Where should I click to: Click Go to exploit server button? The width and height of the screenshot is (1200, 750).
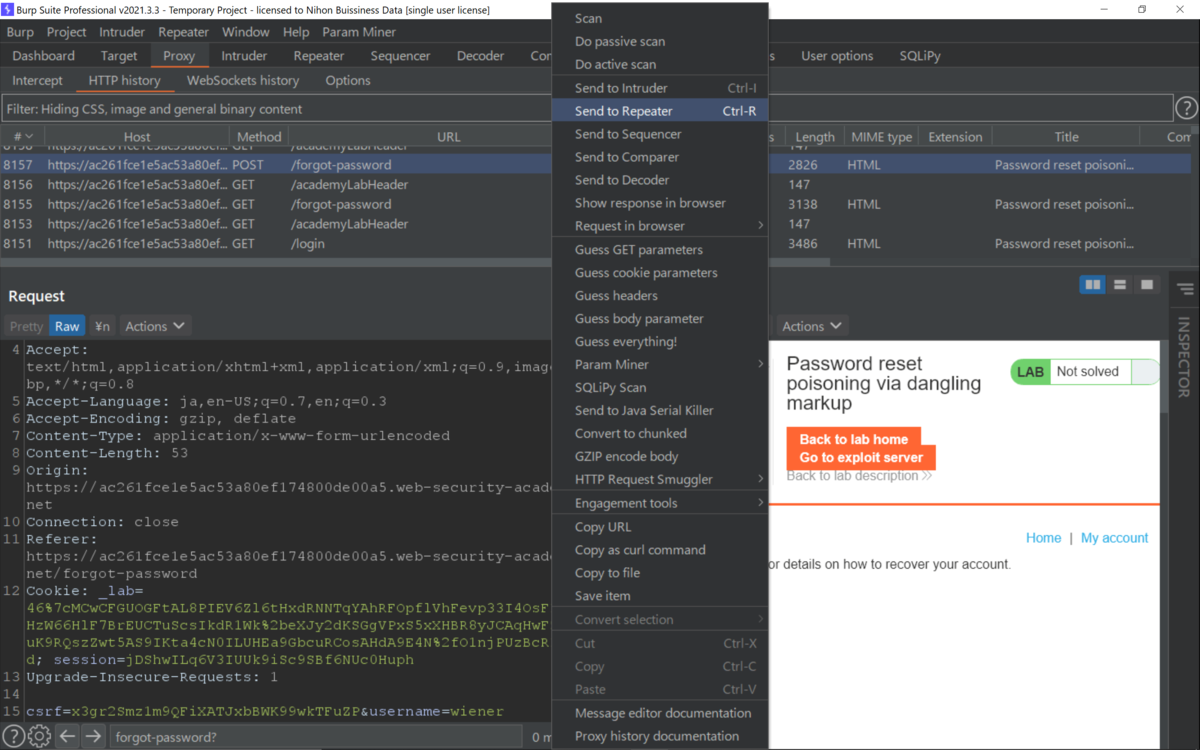(x=861, y=458)
